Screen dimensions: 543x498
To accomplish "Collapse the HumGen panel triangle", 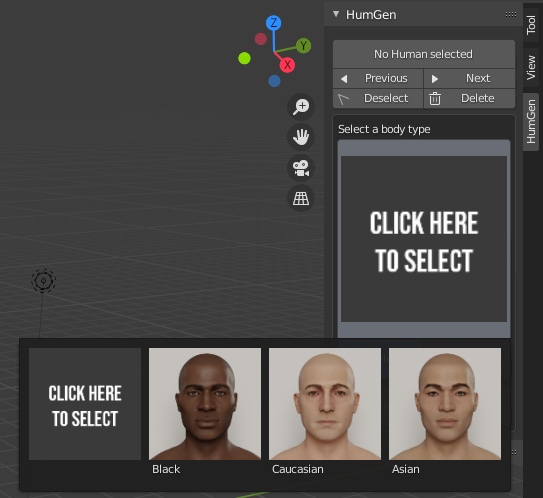I will [x=336, y=14].
